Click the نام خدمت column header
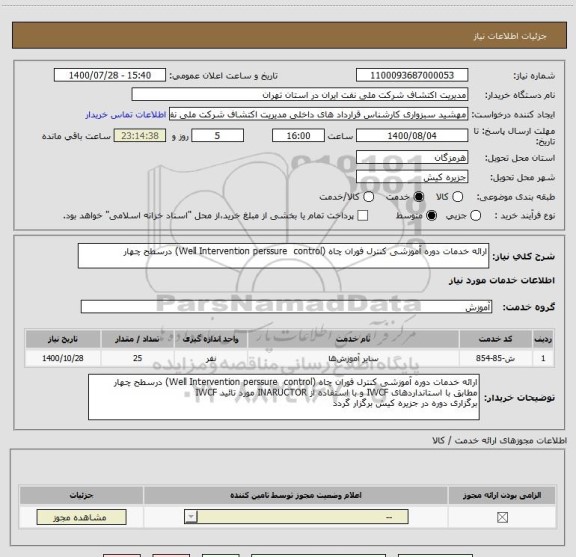Image resolution: width=576 pixels, height=557 pixels. pos(353,339)
